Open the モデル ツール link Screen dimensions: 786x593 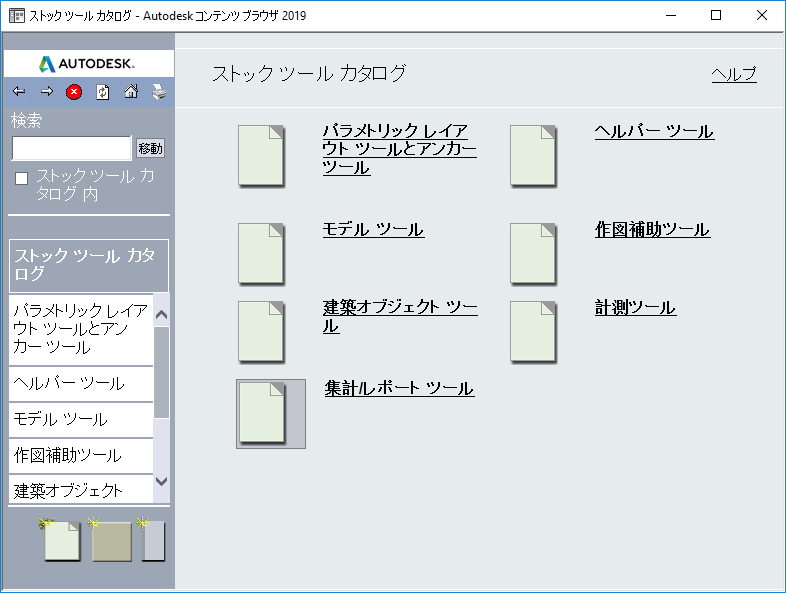click(373, 230)
